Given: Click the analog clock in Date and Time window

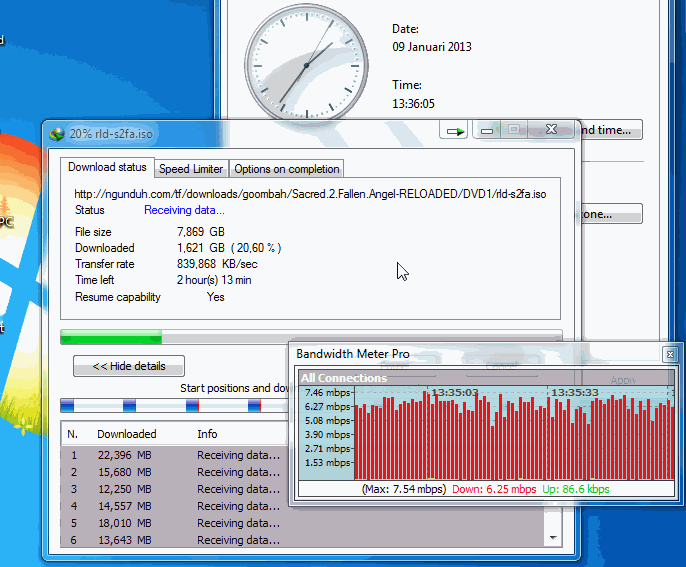Looking at the screenshot, I should click(x=306, y=66).
